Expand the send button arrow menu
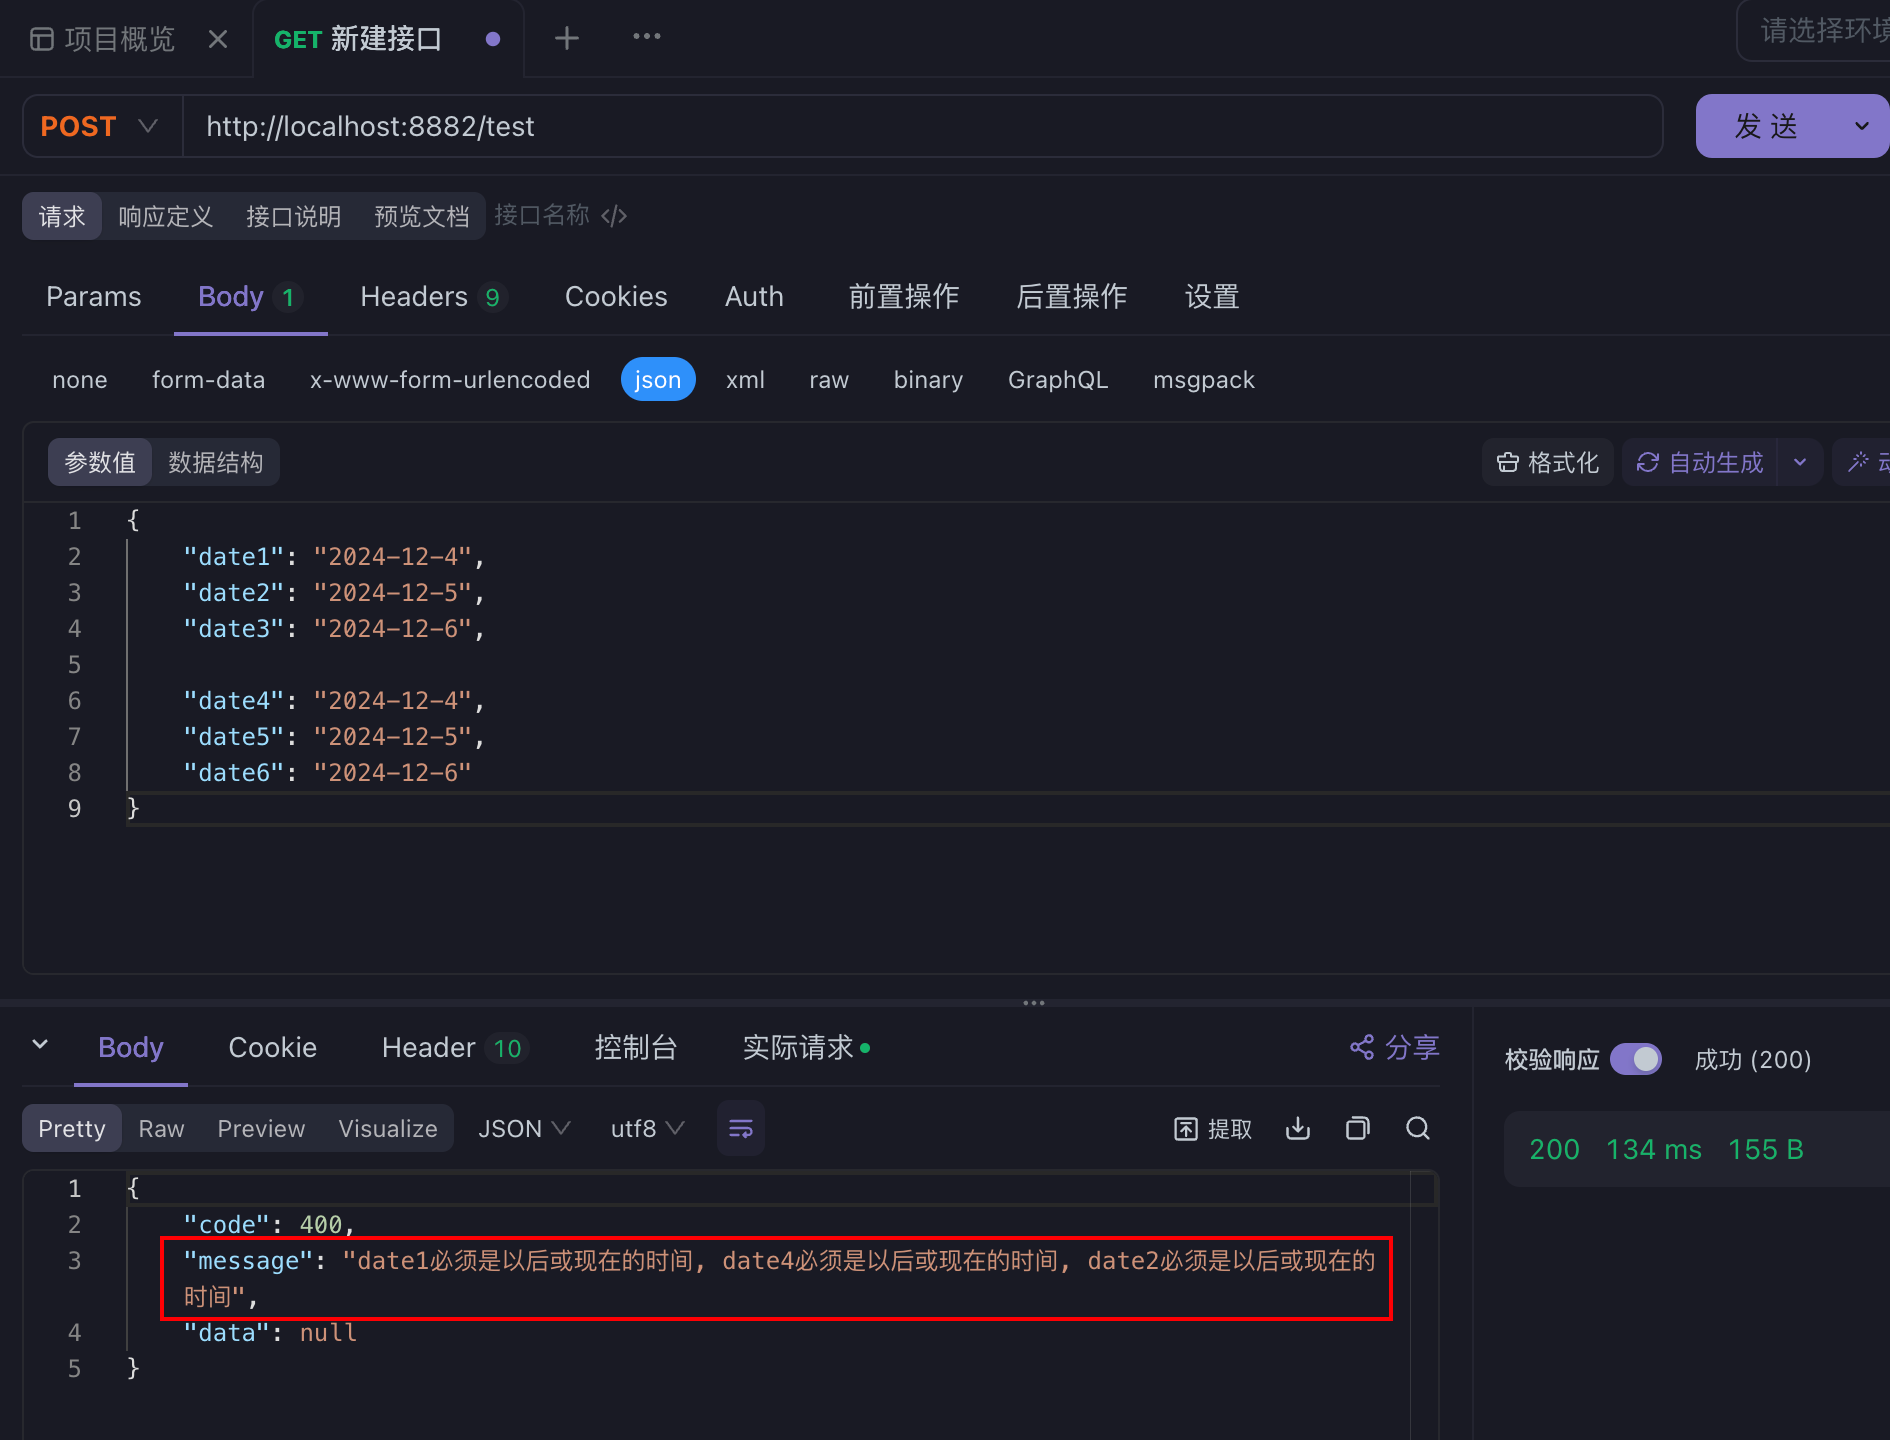 [1862, 126]
